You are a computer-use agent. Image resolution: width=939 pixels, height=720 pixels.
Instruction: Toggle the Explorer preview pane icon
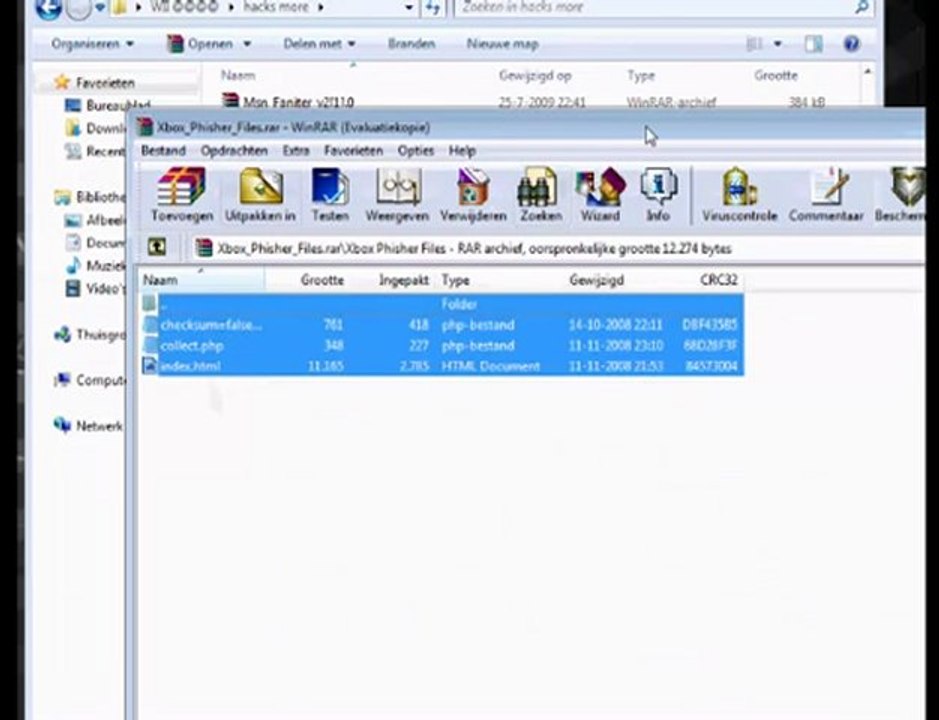click(x=813, y=44)
